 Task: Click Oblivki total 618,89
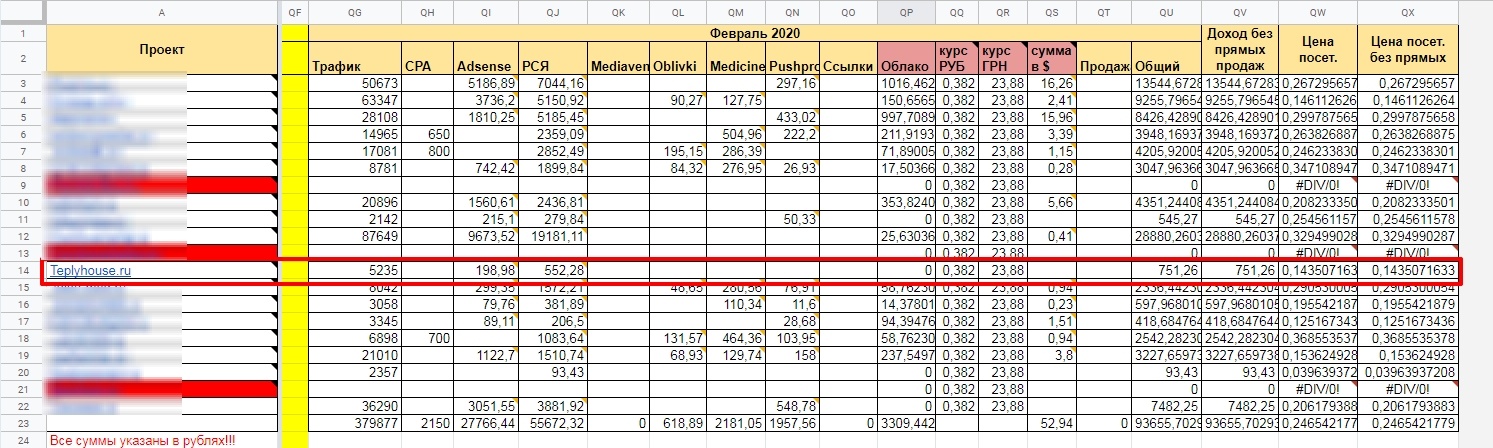[678, 423]
